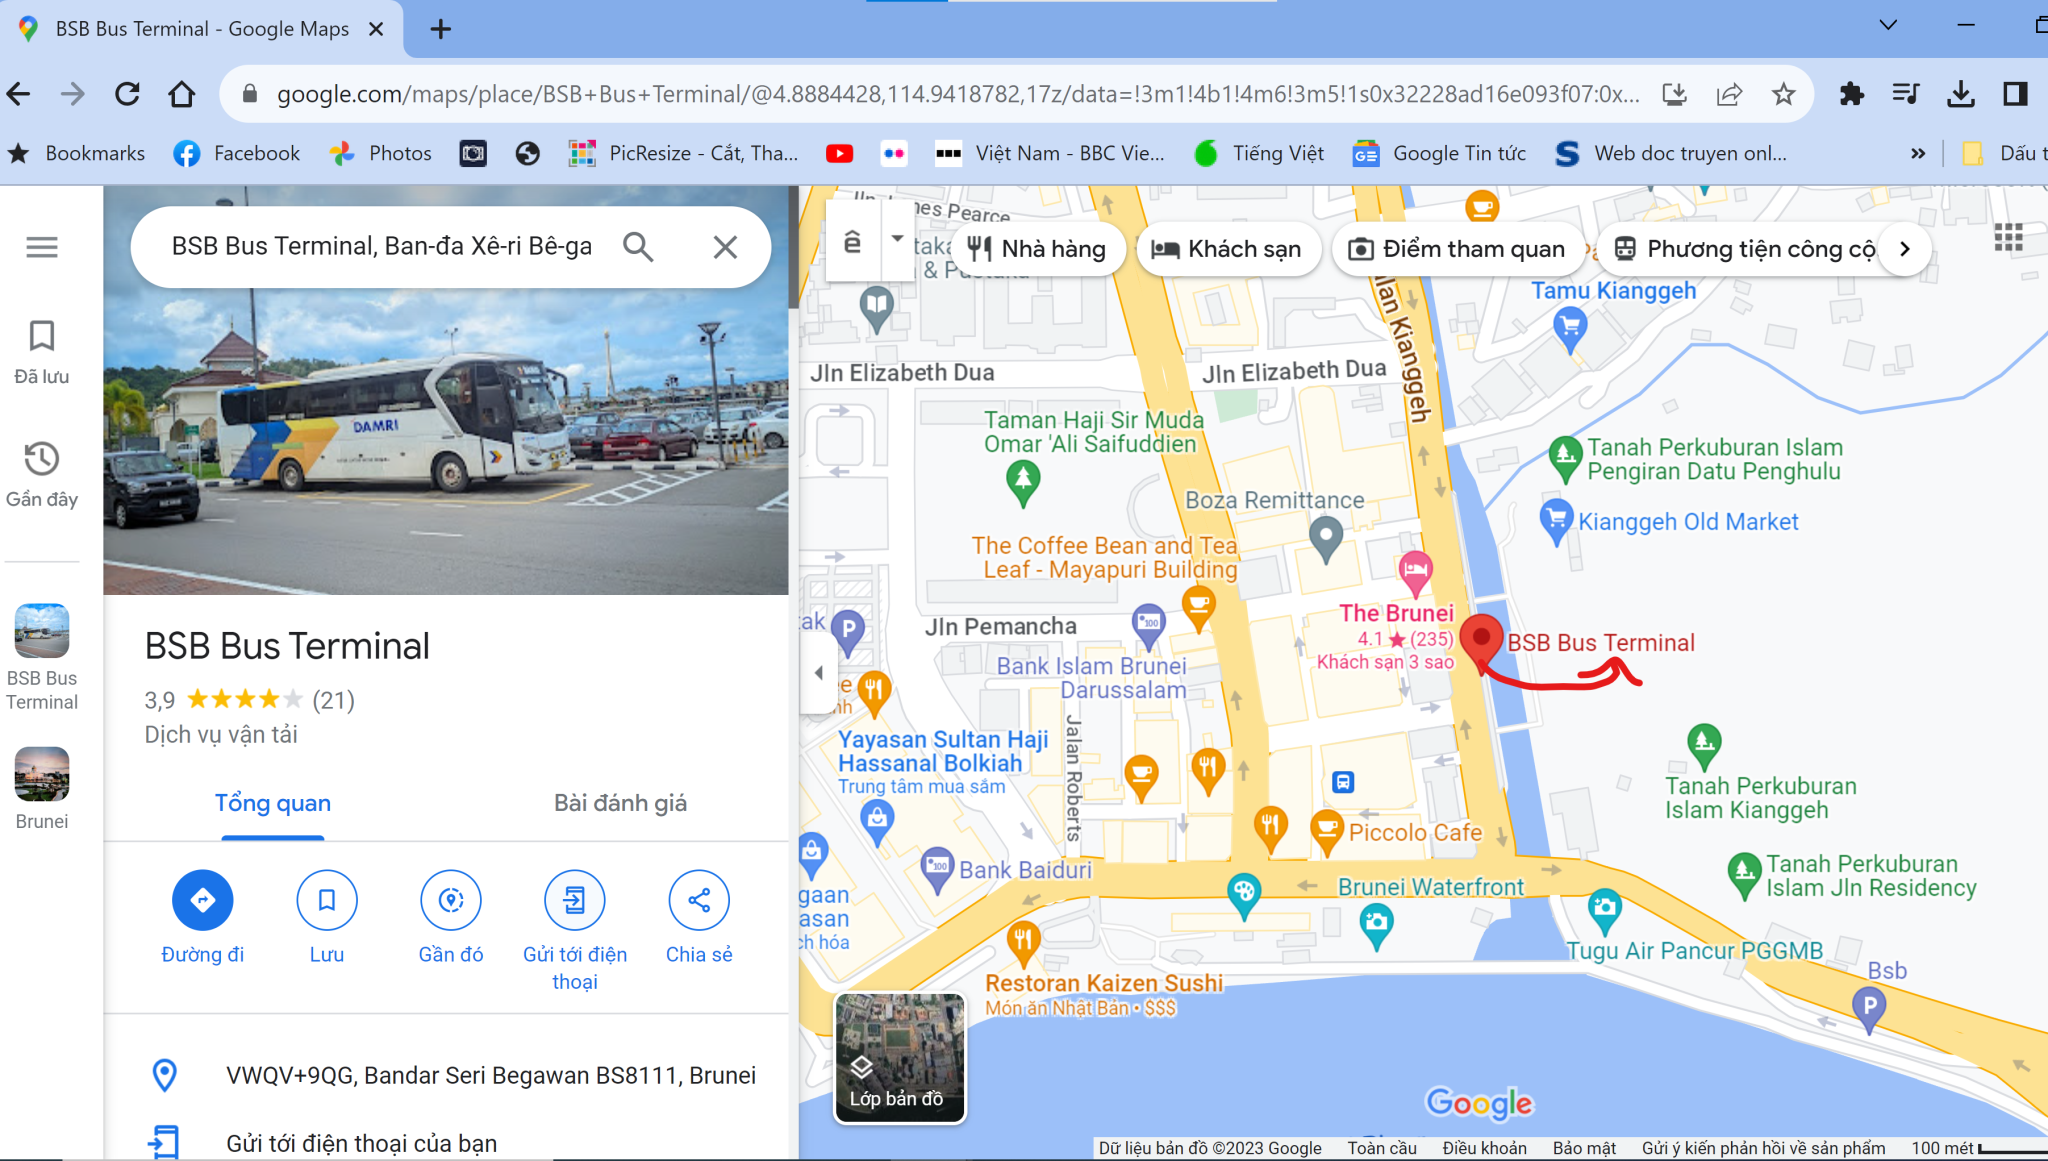Click the Lưu save bookmark button

[x=326, y=900]
